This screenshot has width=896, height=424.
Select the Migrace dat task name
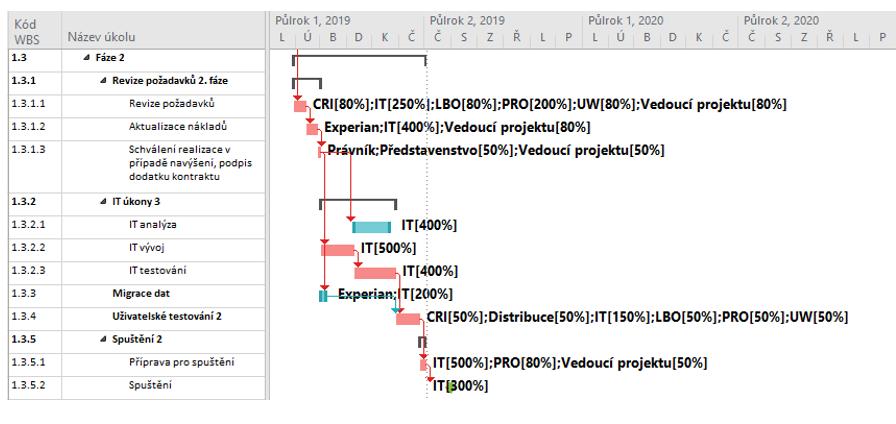click(141, 294)
